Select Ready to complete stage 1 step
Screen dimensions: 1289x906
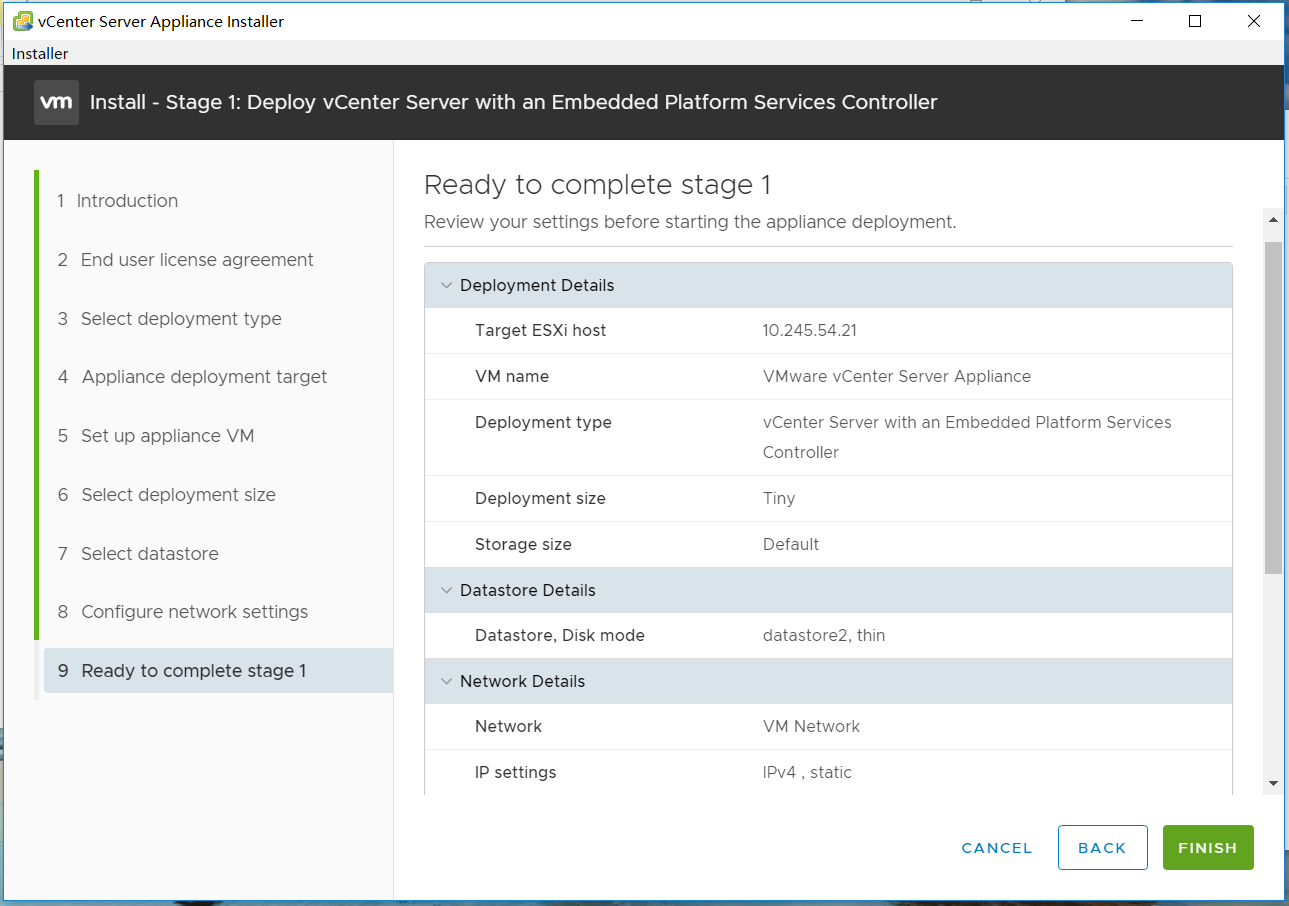(x=218, y=671)
